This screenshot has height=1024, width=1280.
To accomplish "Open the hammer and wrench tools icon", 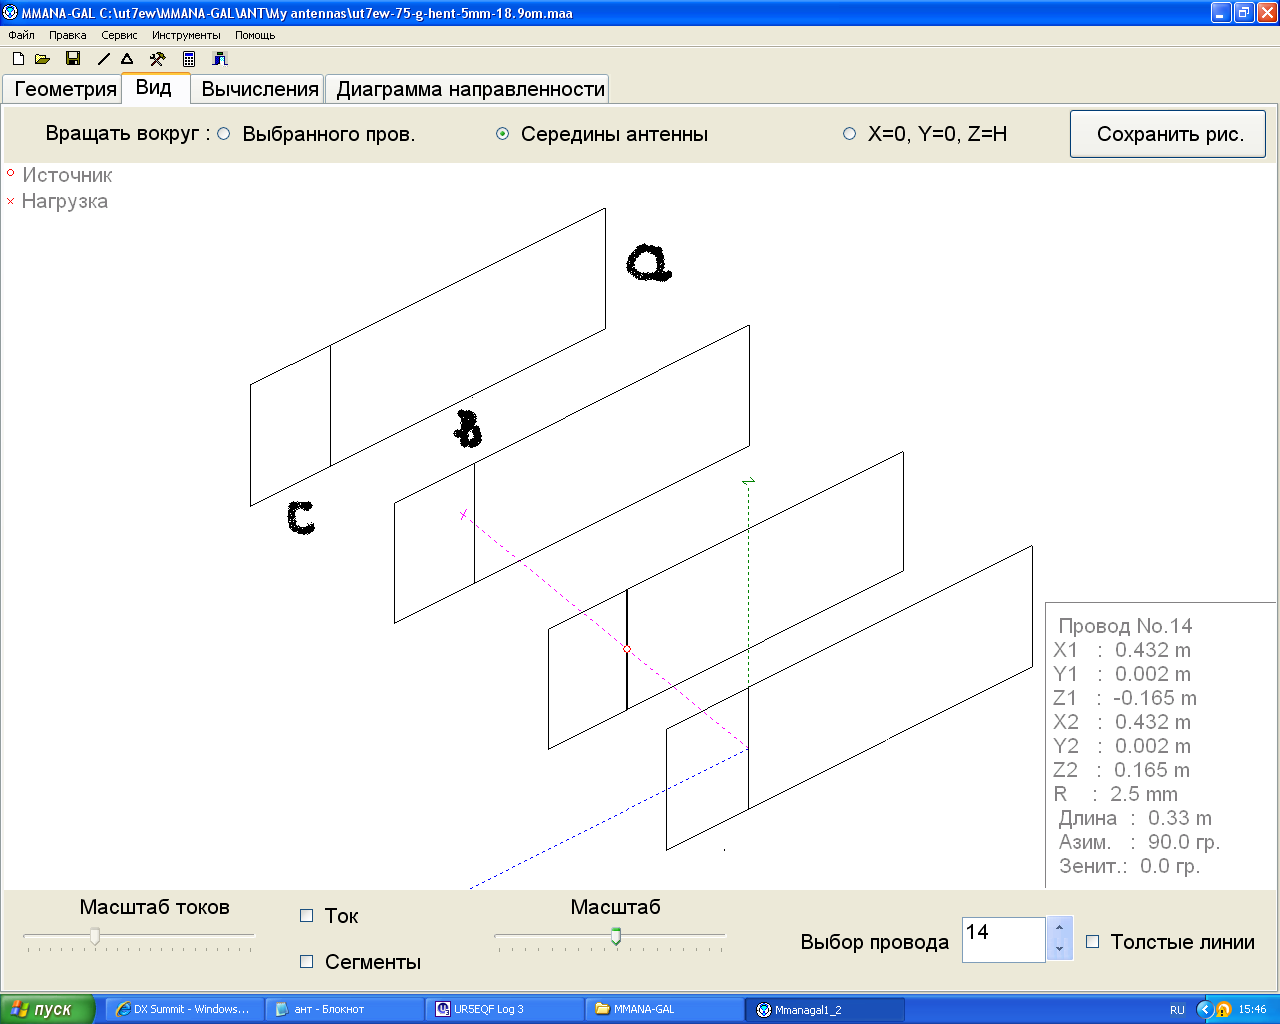I will pos(157,59).
